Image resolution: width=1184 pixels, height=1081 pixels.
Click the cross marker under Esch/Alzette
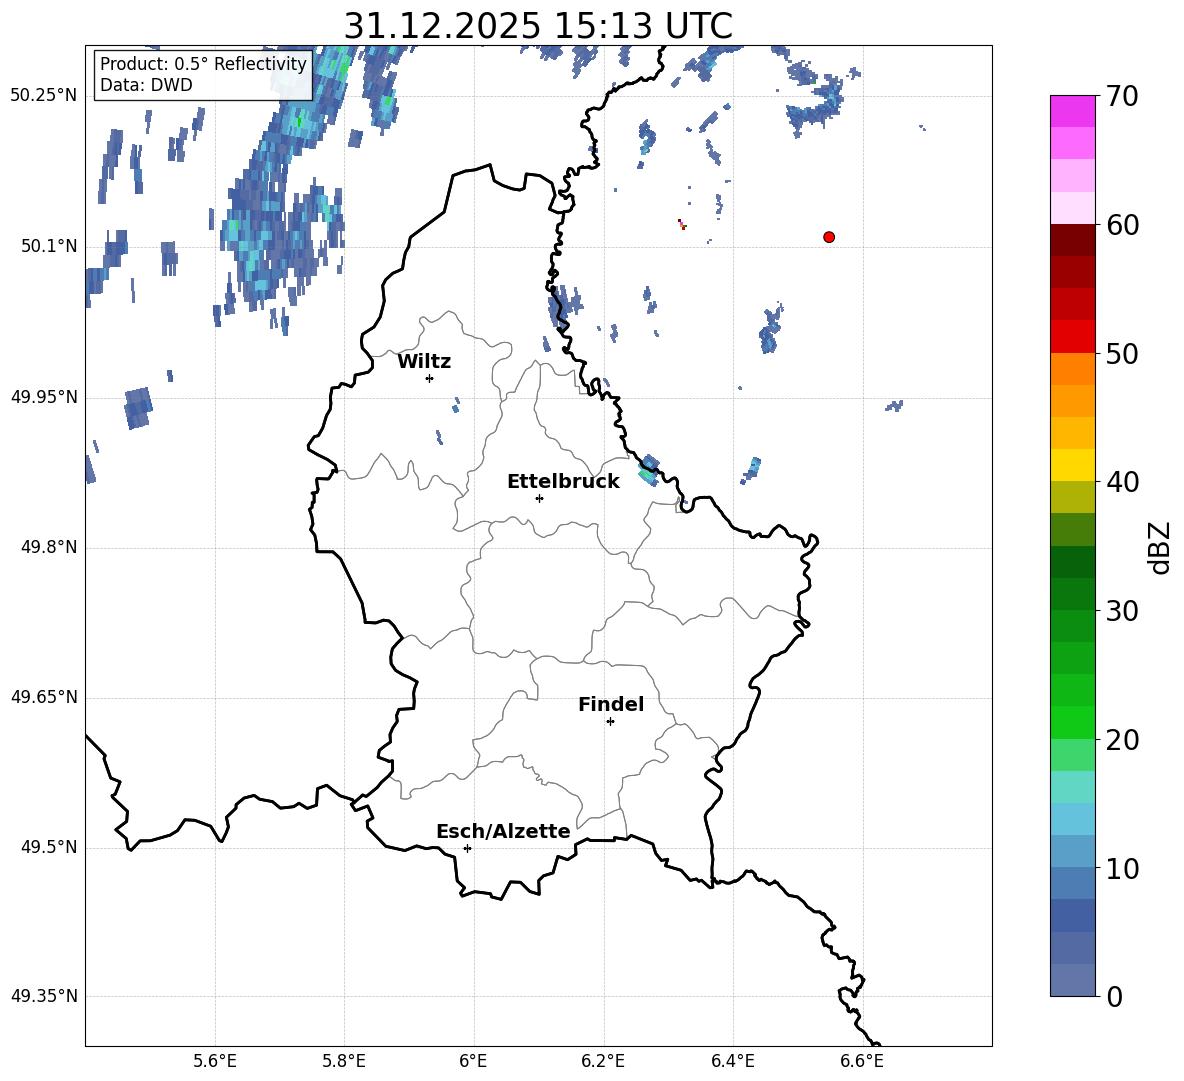[467, 848]
